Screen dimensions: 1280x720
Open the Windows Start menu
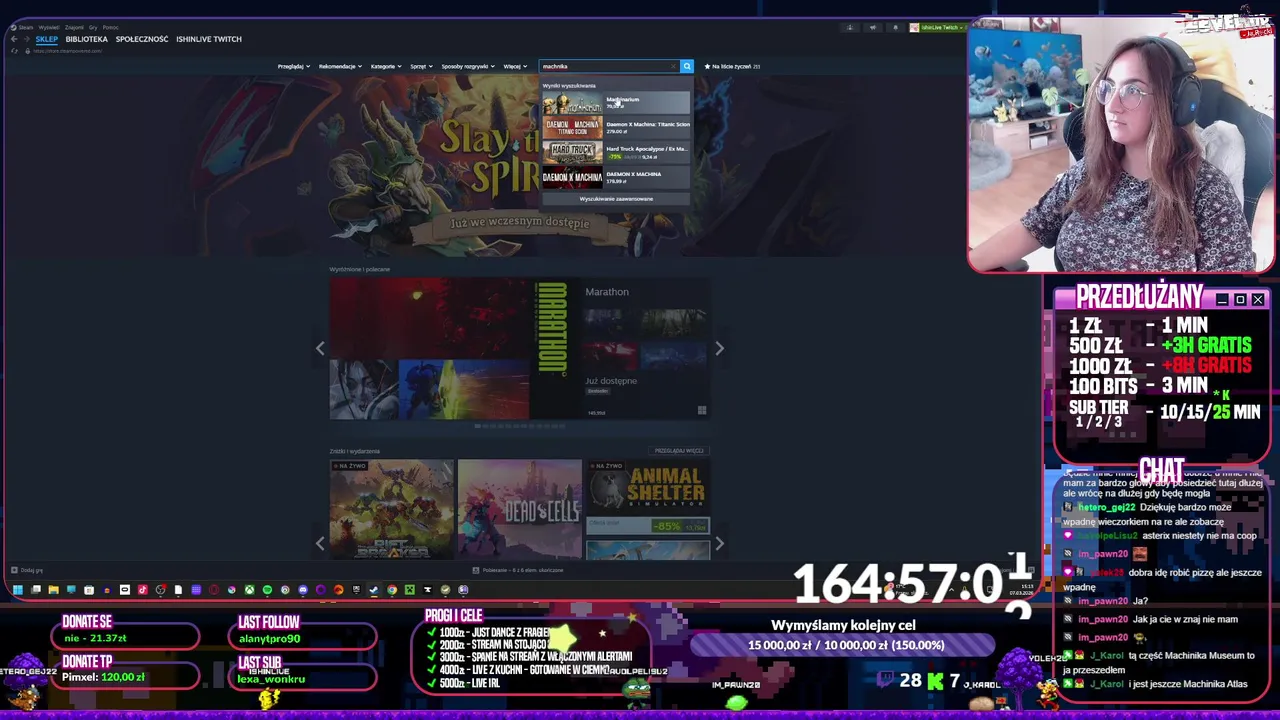17,590
